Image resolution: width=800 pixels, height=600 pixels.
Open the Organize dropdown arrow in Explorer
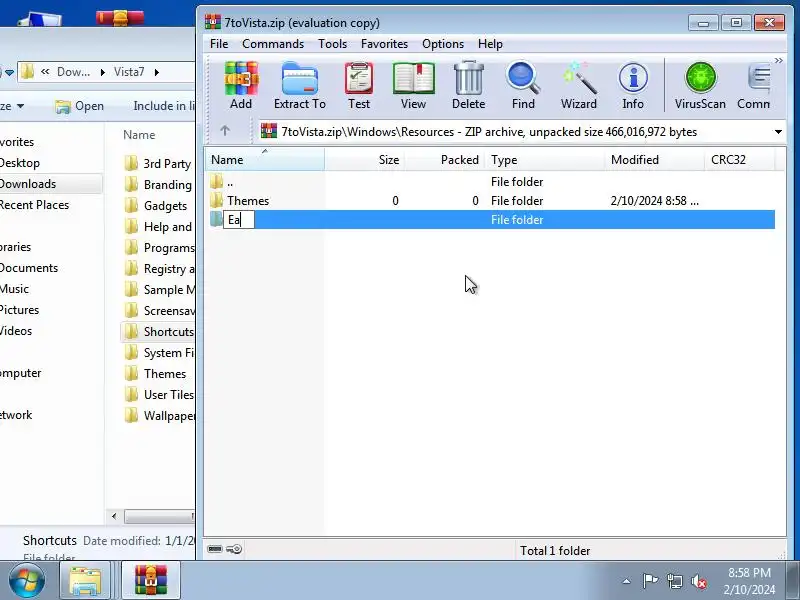click(x=20, y=106)
